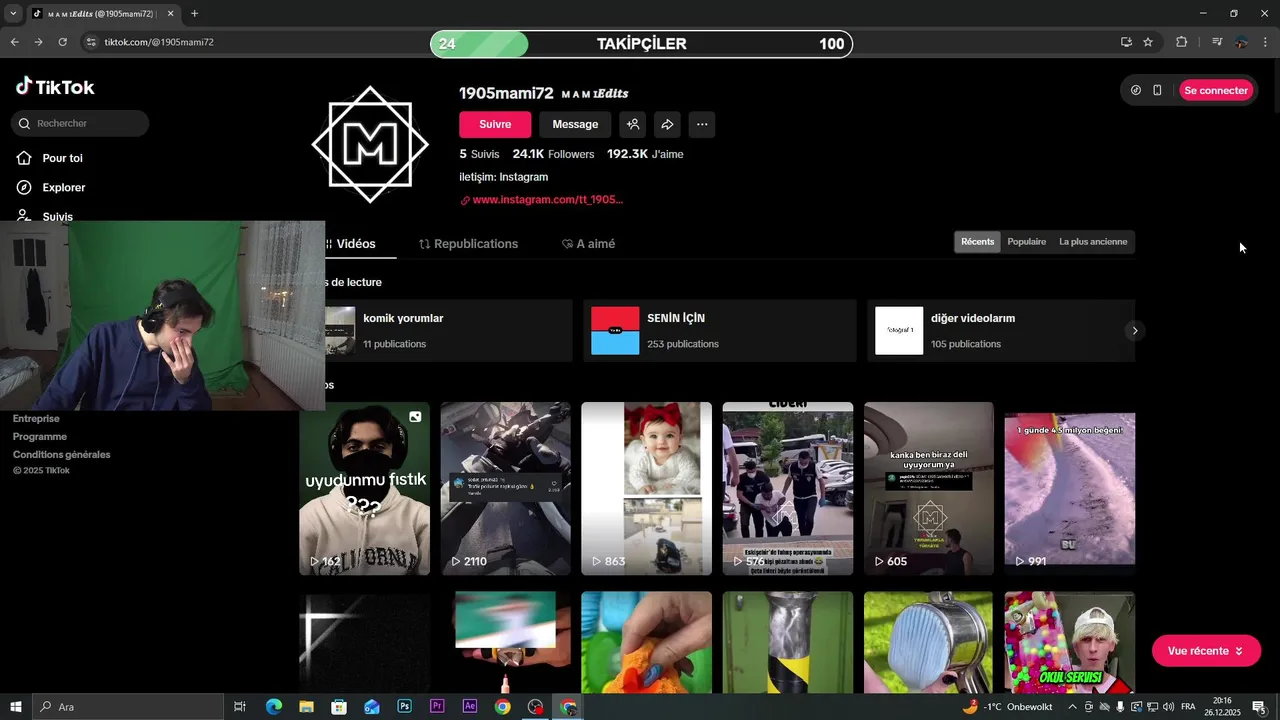Show the Followers count list
Image resolution: width=1280 pixels, height=720 pixels.
pos(553,154)
